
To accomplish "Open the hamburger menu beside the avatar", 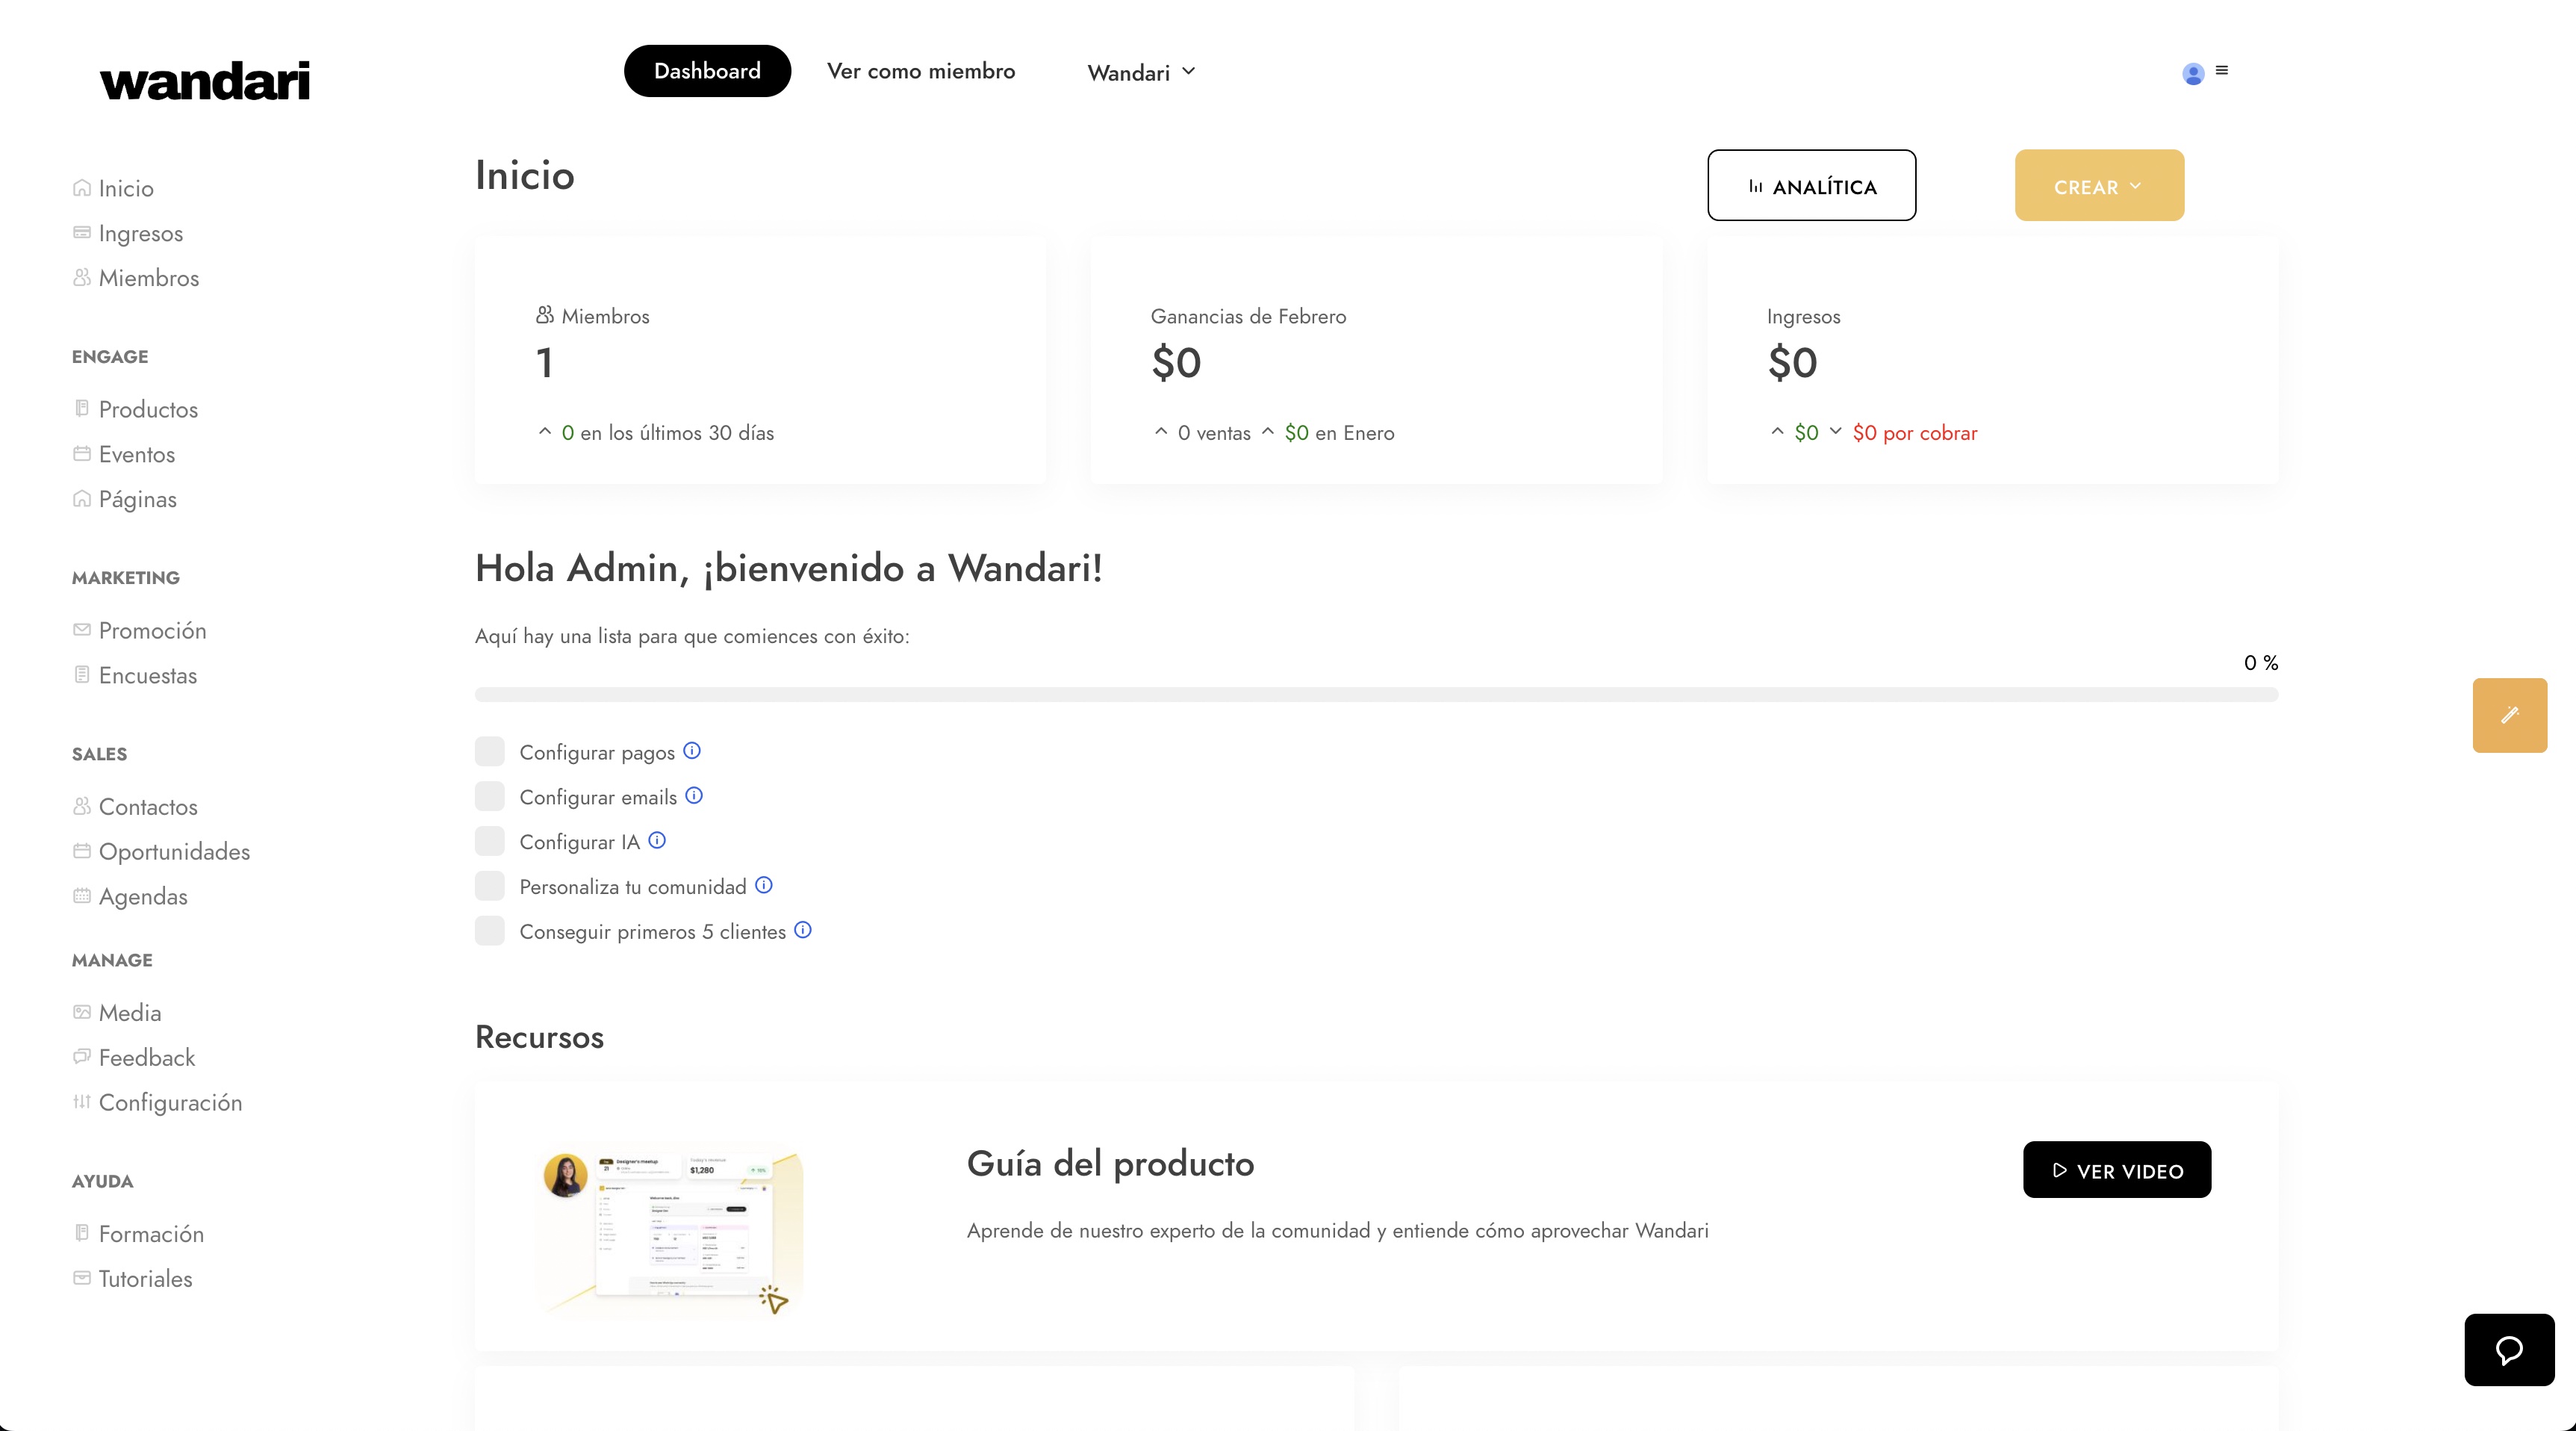I will pyautogui.click(x=2222, y=70).
